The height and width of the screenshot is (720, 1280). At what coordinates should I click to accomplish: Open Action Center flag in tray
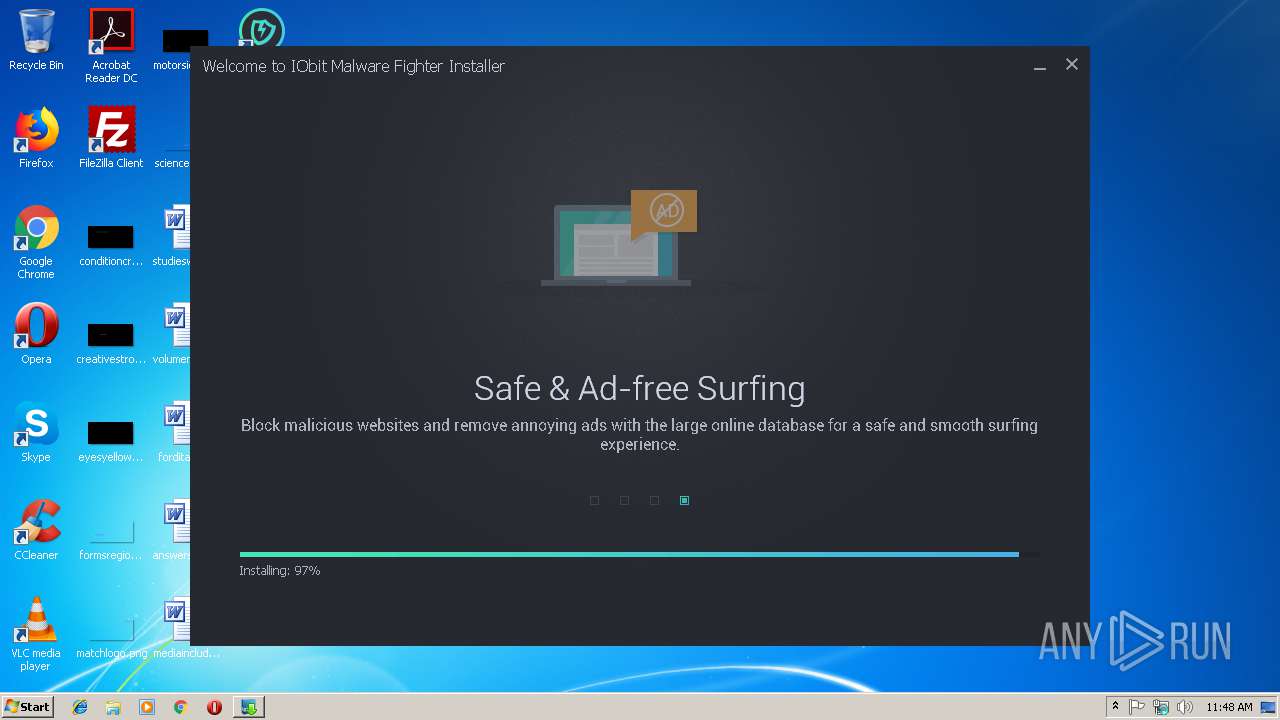pos(1137,707)
